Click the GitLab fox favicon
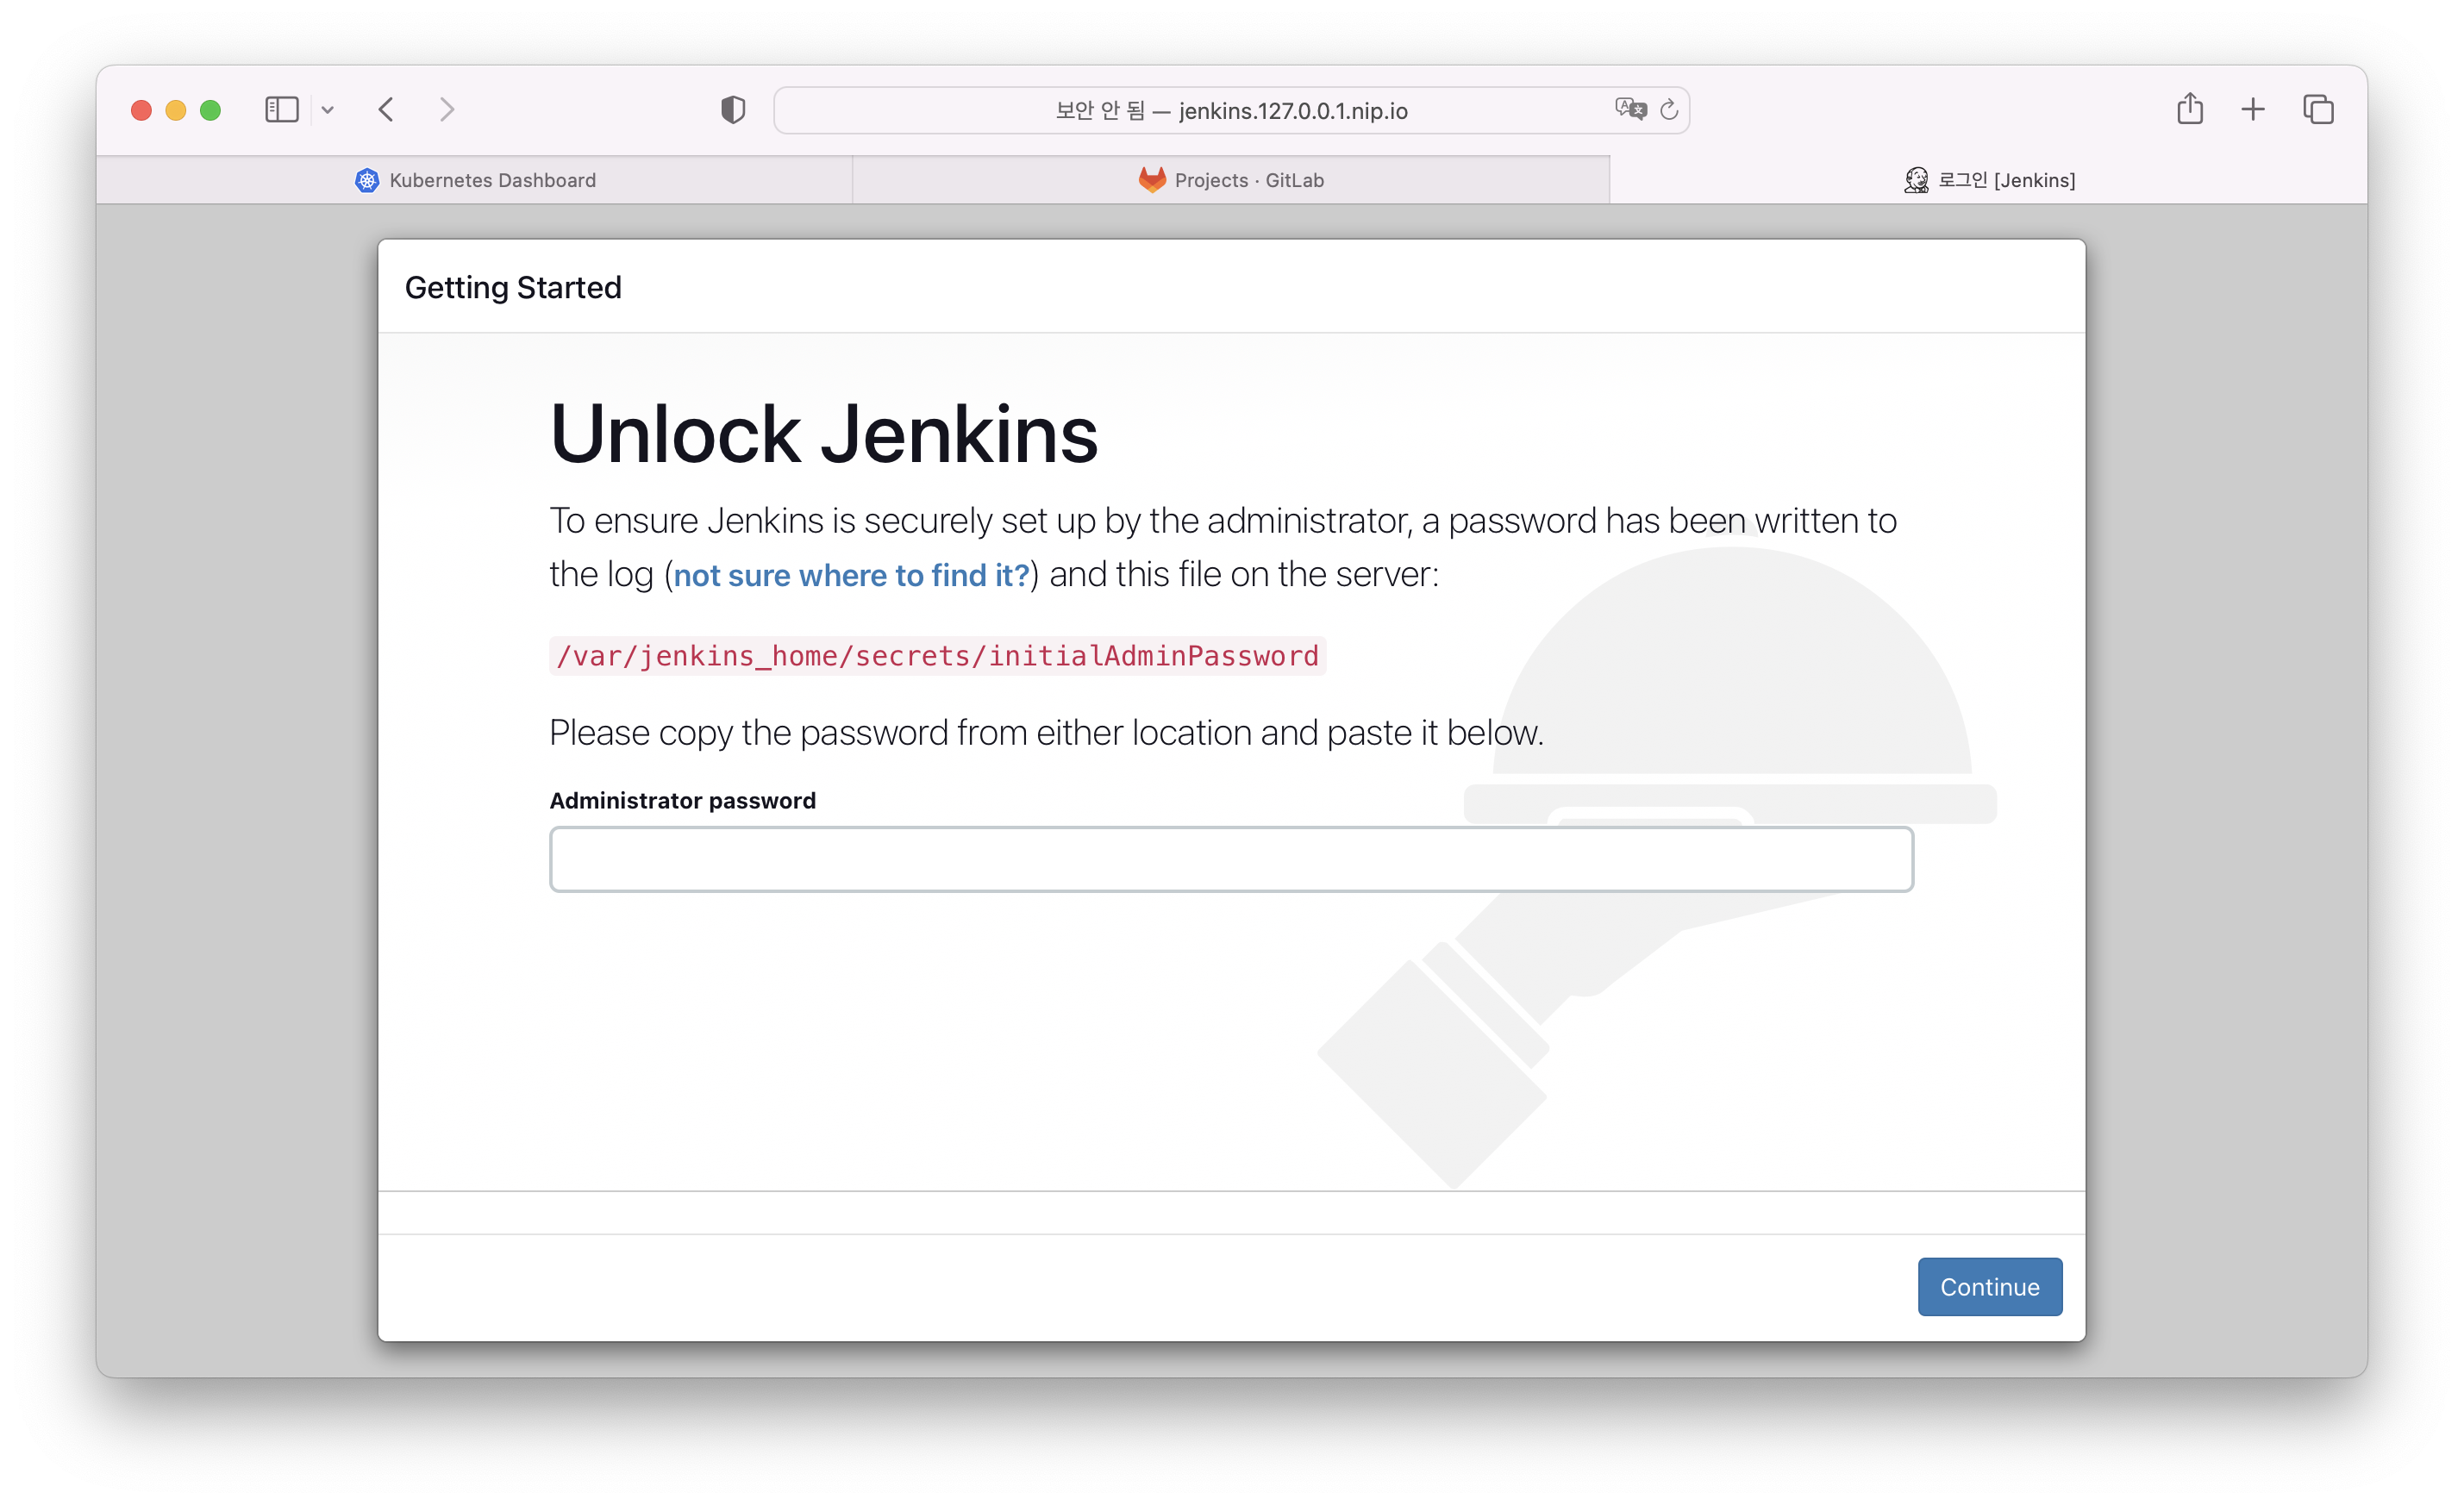 1152,180
